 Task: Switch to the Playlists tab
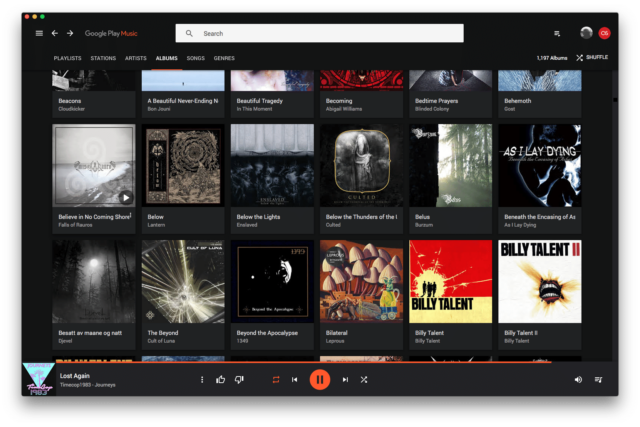pos(67,58)
